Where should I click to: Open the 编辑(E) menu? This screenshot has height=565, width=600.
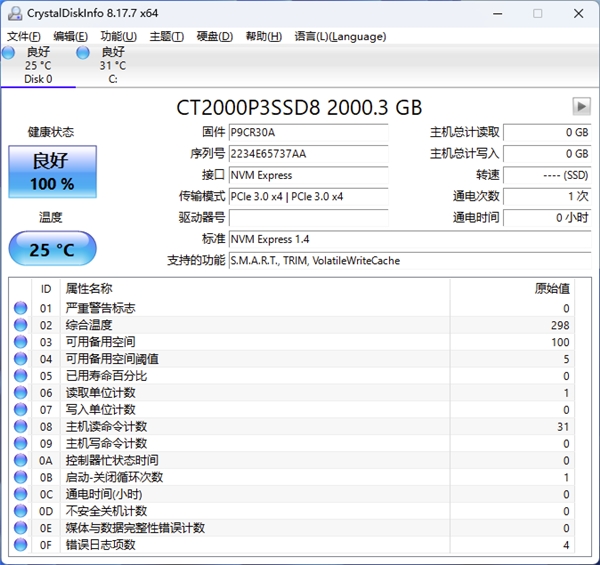pos(70,36)
